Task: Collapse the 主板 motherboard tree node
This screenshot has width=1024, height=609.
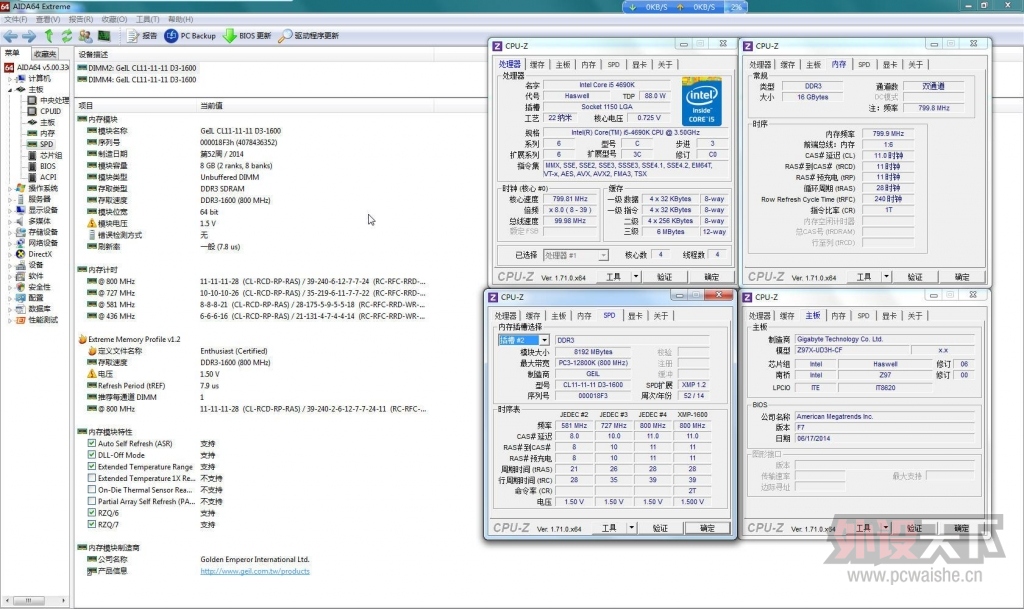Action: tap(10, 89)
